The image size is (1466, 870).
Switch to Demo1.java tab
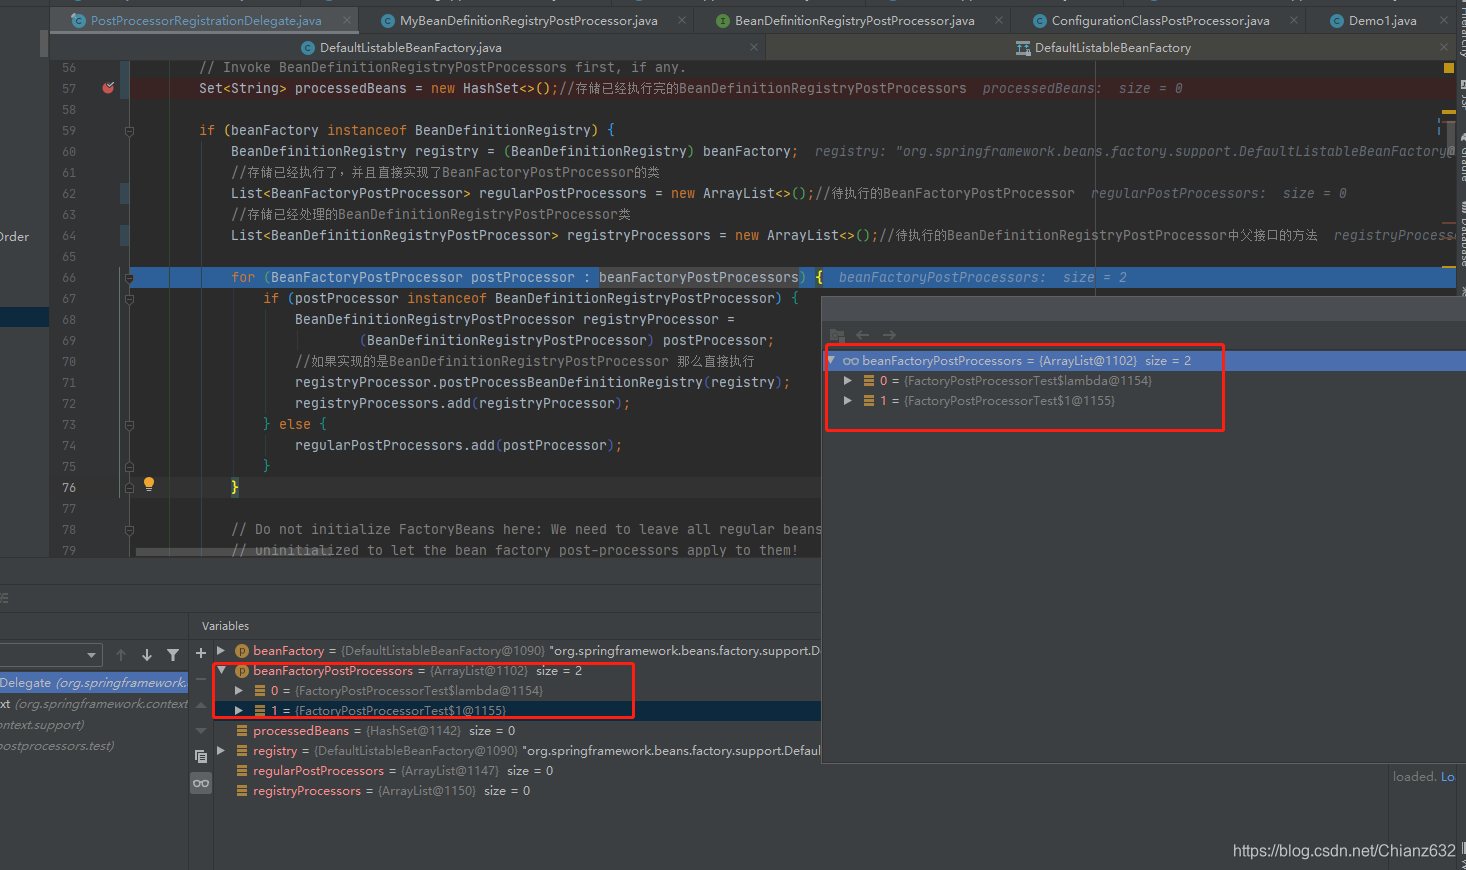point(1382,20)
